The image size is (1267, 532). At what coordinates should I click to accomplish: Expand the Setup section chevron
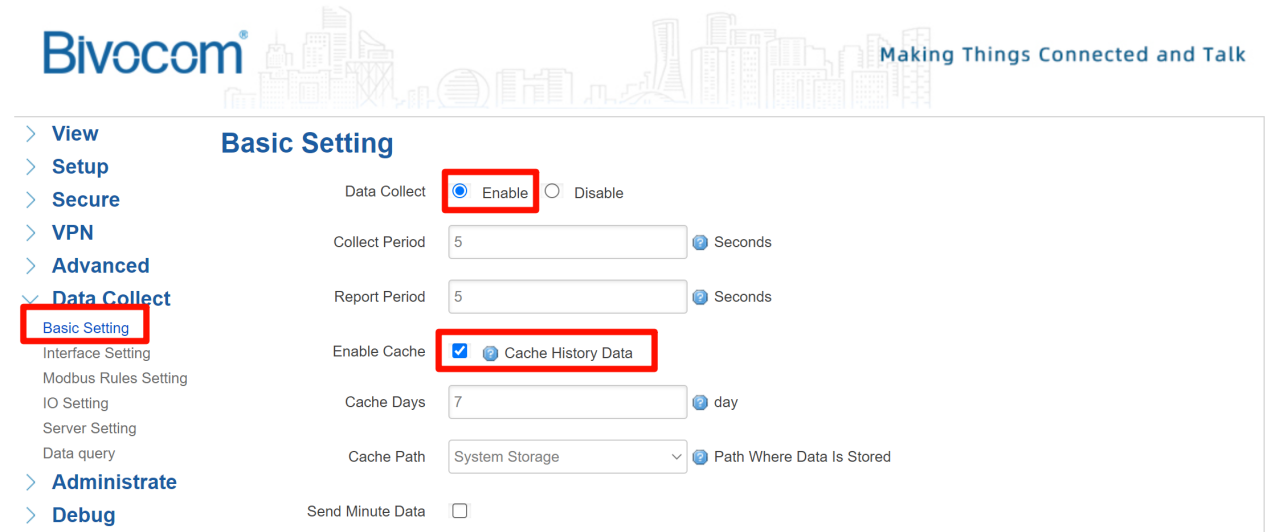(32, 167)
